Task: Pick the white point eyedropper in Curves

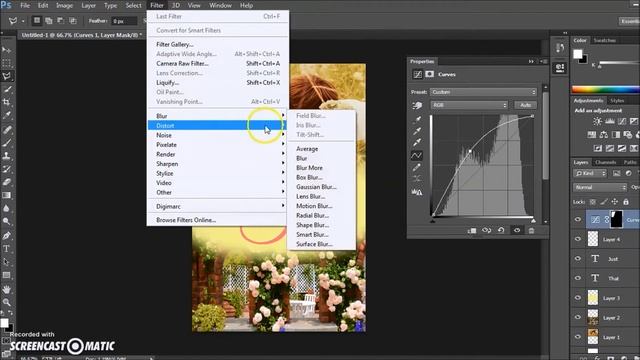Action: 417,142
